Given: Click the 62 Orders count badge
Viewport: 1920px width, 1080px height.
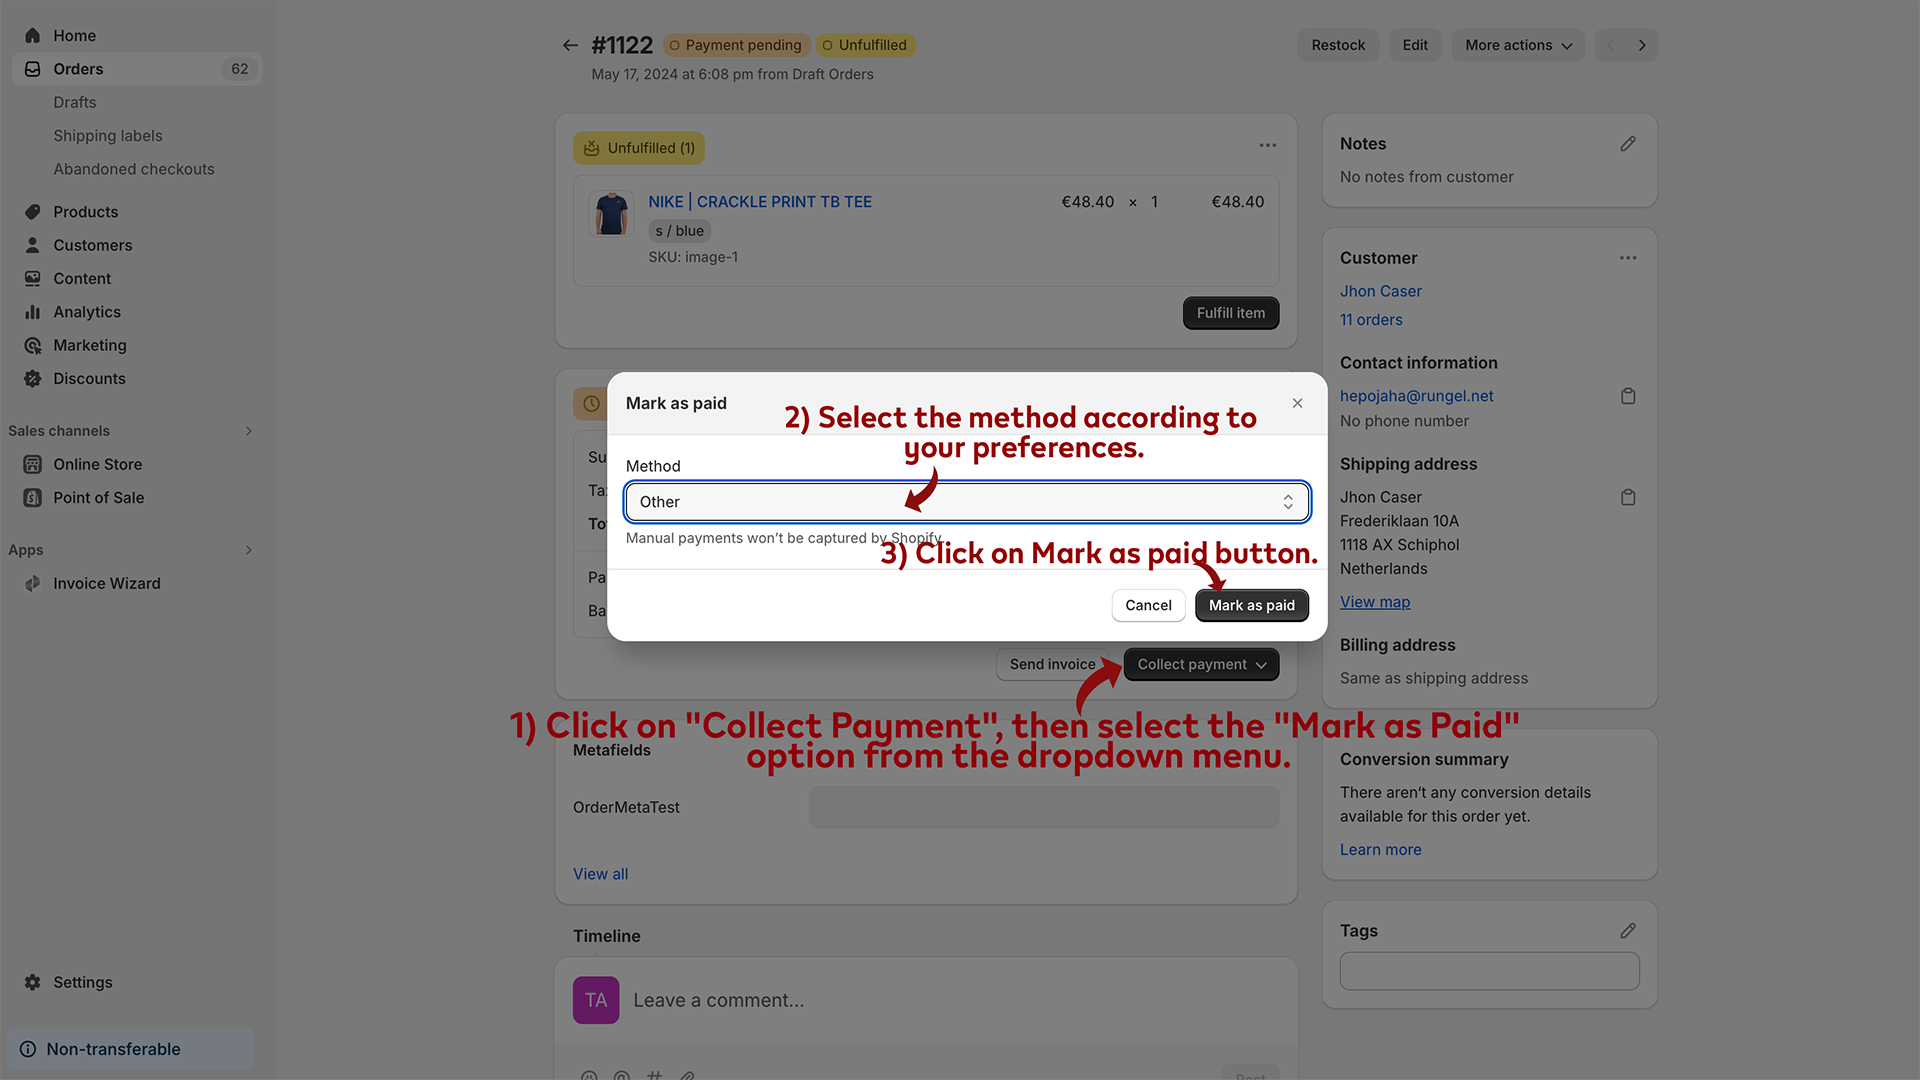Looking at the screenshot, I should click(240, 69).
